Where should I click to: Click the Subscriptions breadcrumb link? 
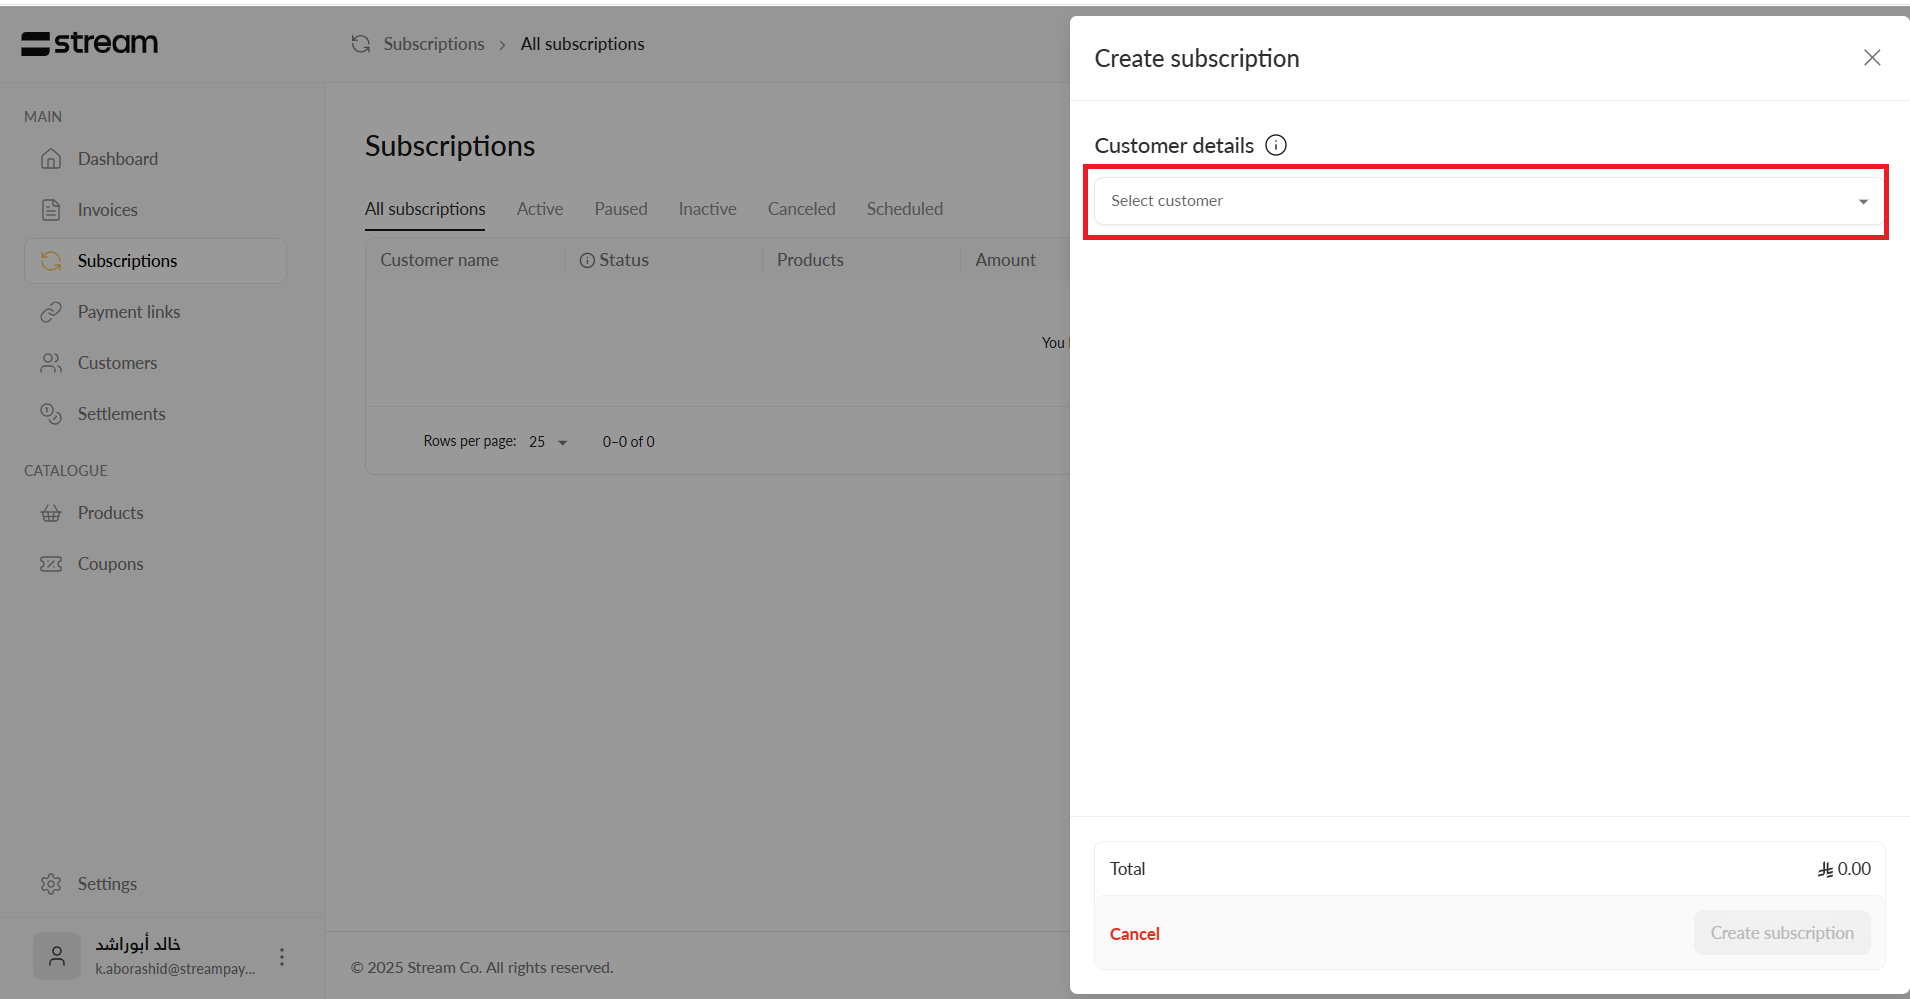[433, 44]
